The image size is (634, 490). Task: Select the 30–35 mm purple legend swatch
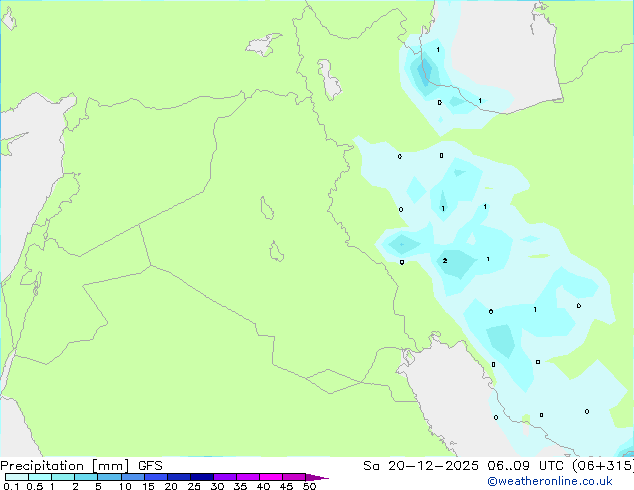coord(225,477)
